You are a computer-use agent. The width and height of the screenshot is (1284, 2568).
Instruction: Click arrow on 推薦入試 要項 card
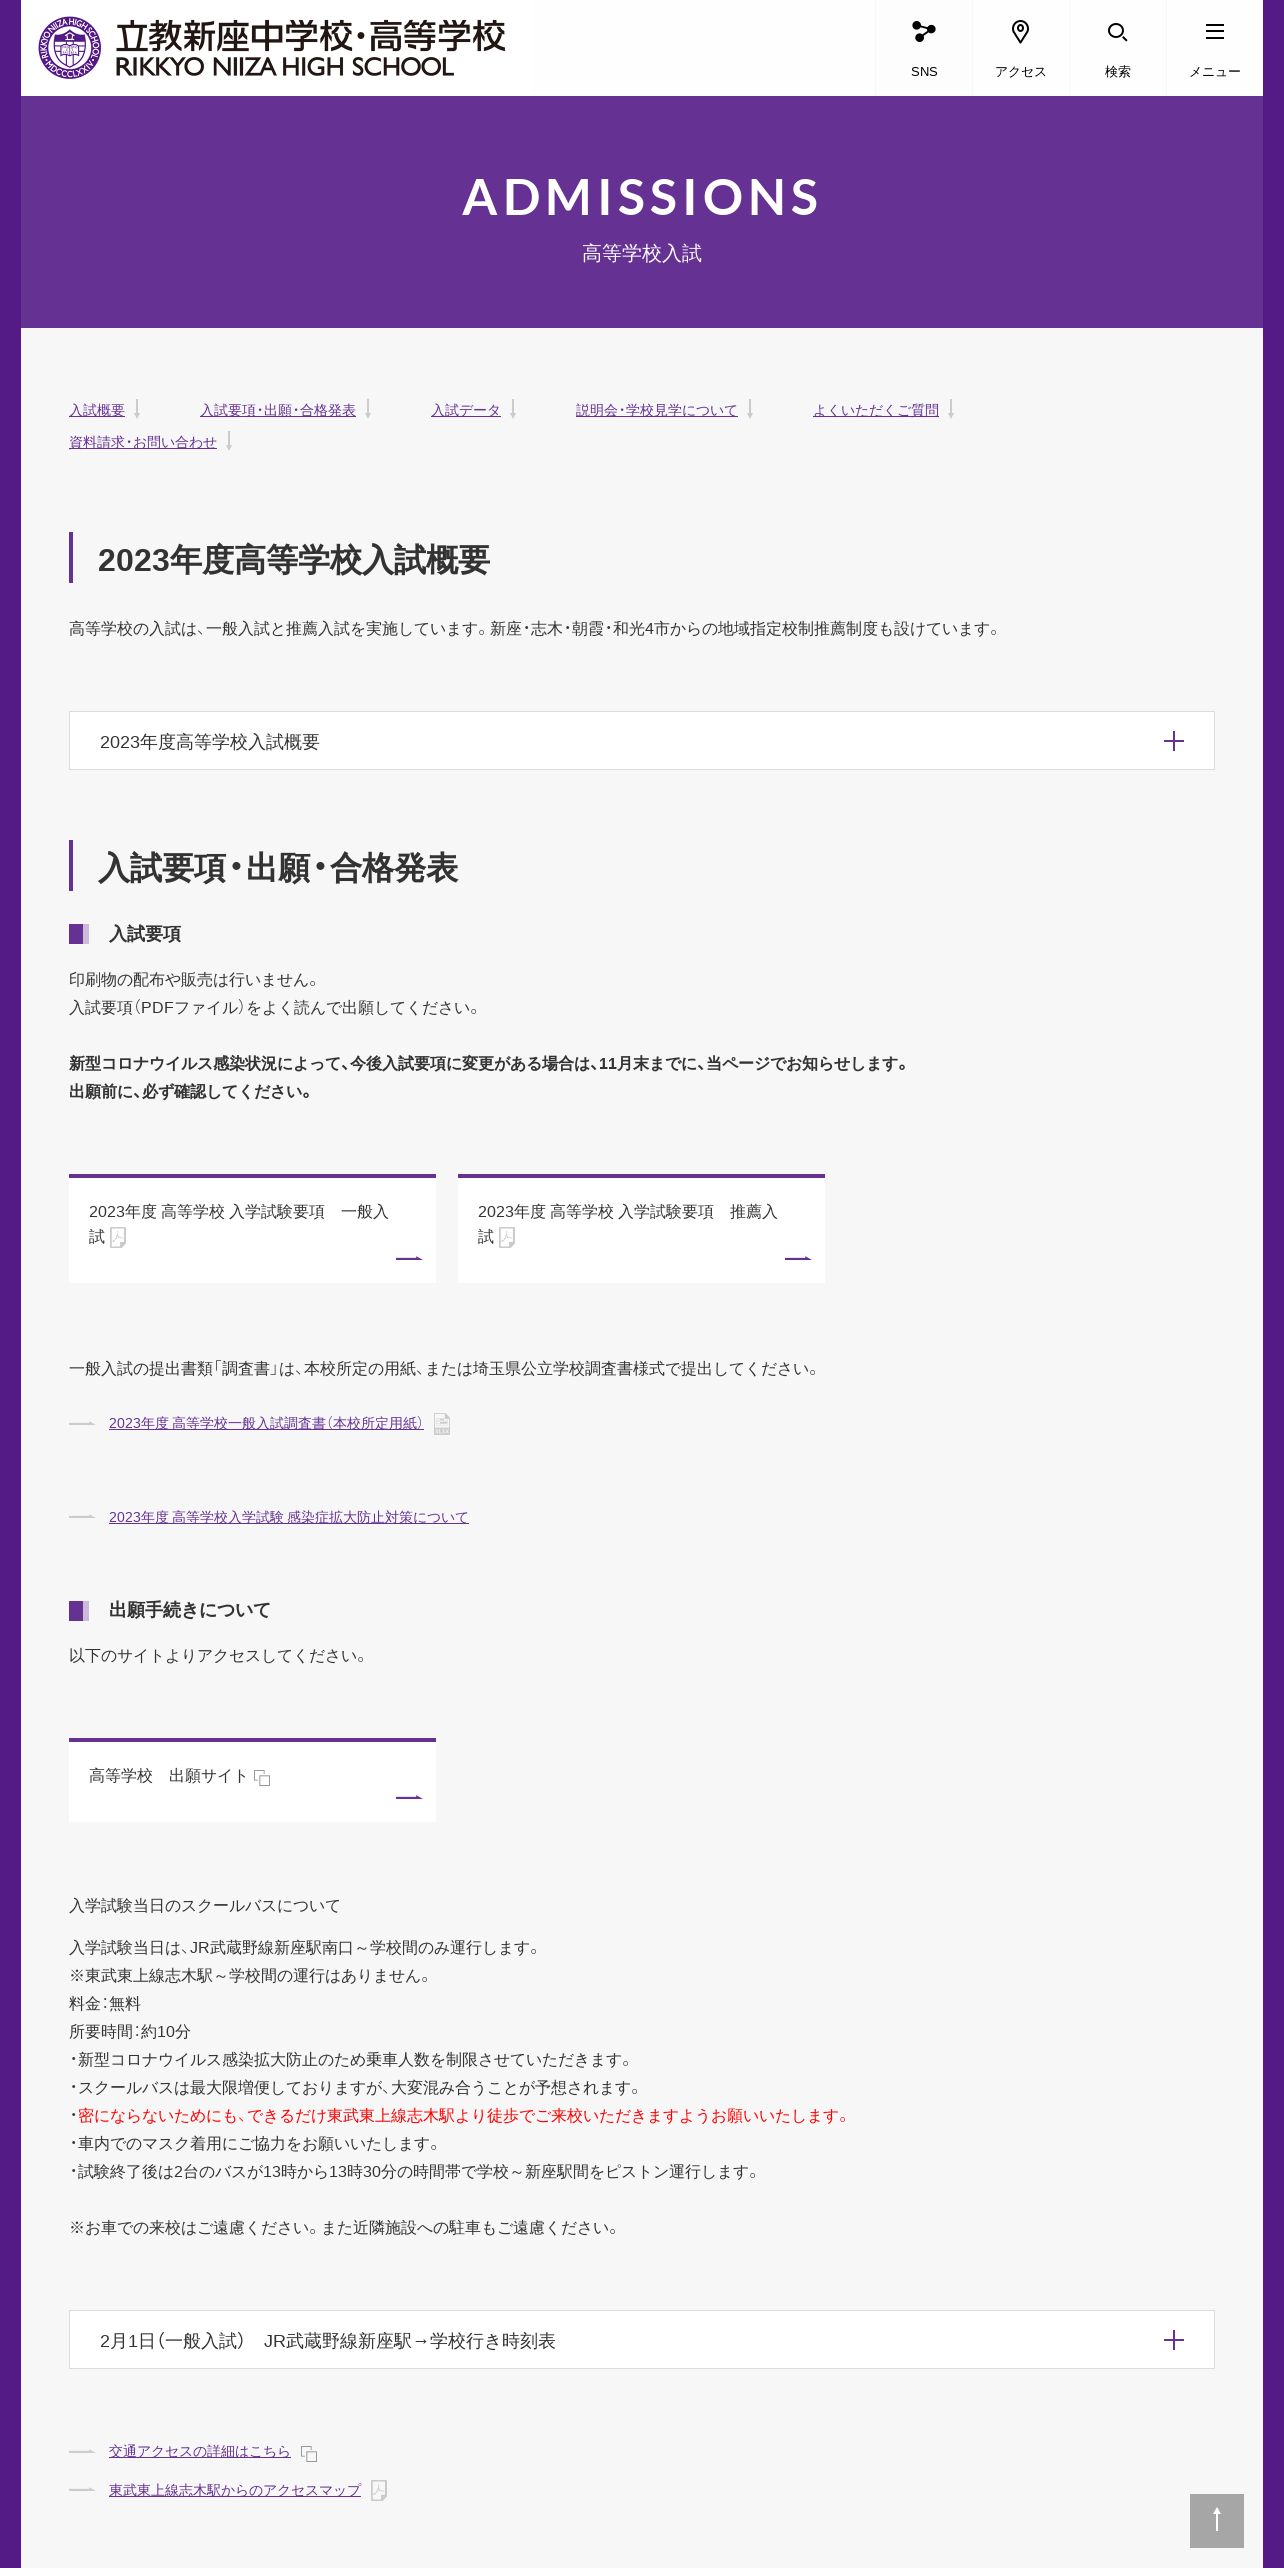tap(798, 1258)
